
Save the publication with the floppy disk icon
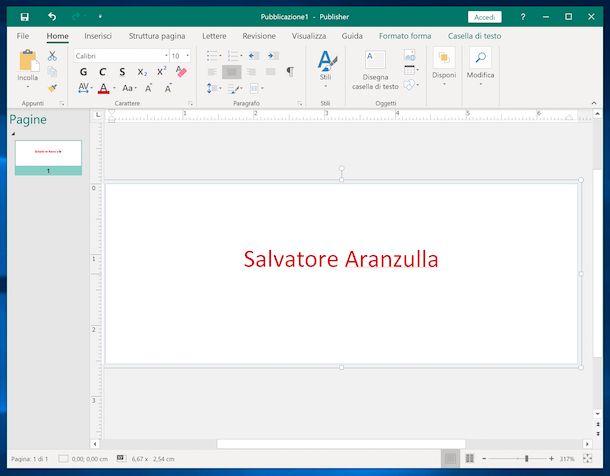pyautogui.click(x=25, y=17)
